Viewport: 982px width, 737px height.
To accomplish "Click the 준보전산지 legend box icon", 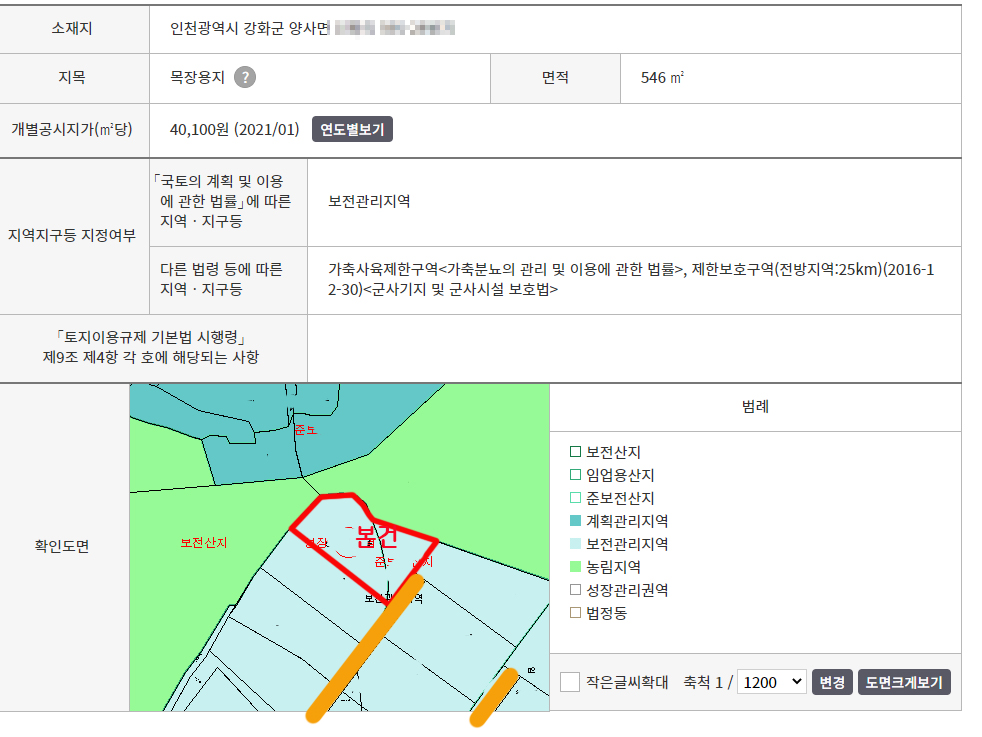I will click(x=575, y=498).
